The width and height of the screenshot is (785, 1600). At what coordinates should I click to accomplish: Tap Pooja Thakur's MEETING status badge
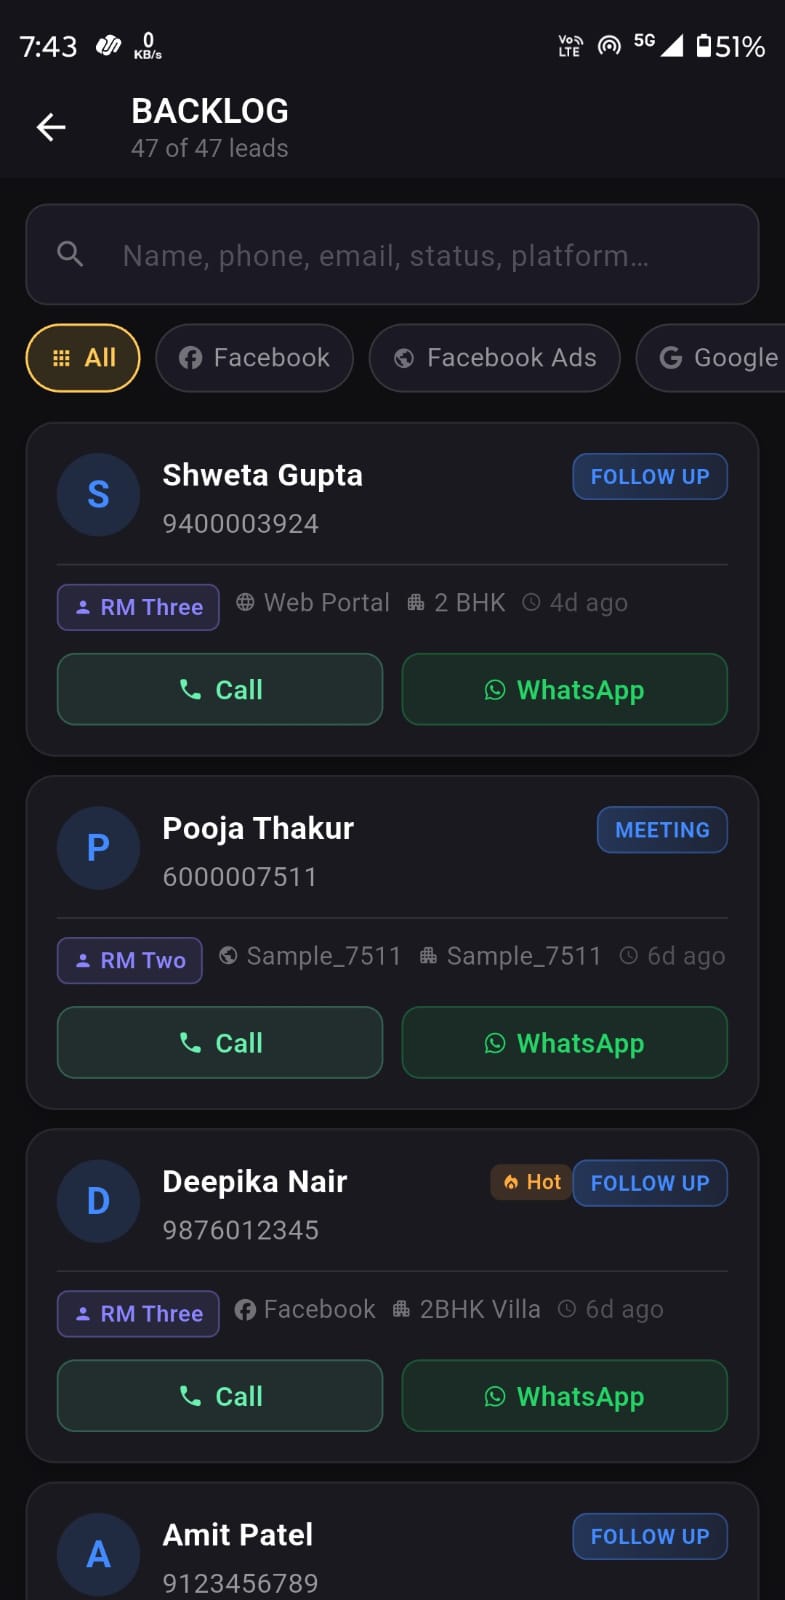tap(662, 830)
